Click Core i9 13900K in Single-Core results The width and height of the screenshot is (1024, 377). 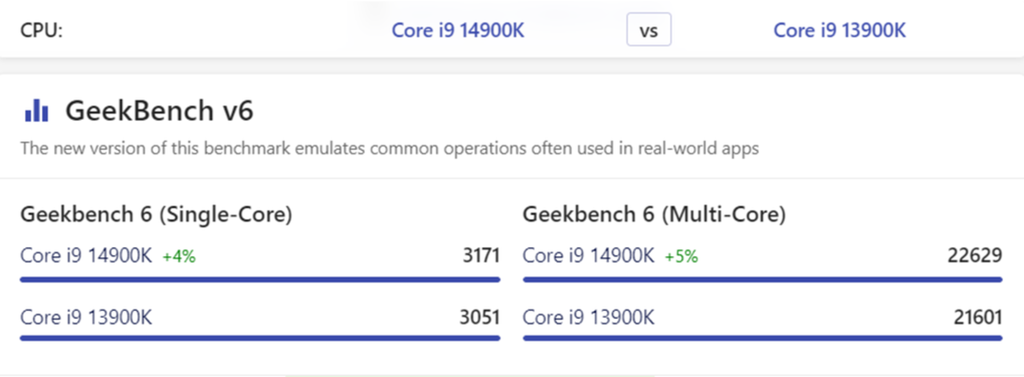[x=86, y=318]
